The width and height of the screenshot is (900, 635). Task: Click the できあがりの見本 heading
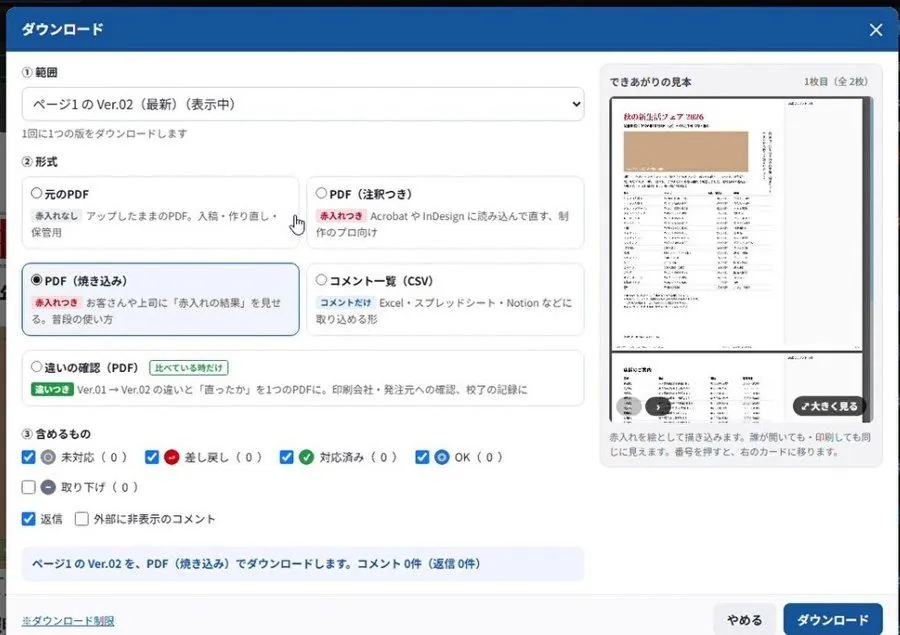[650, 82]
